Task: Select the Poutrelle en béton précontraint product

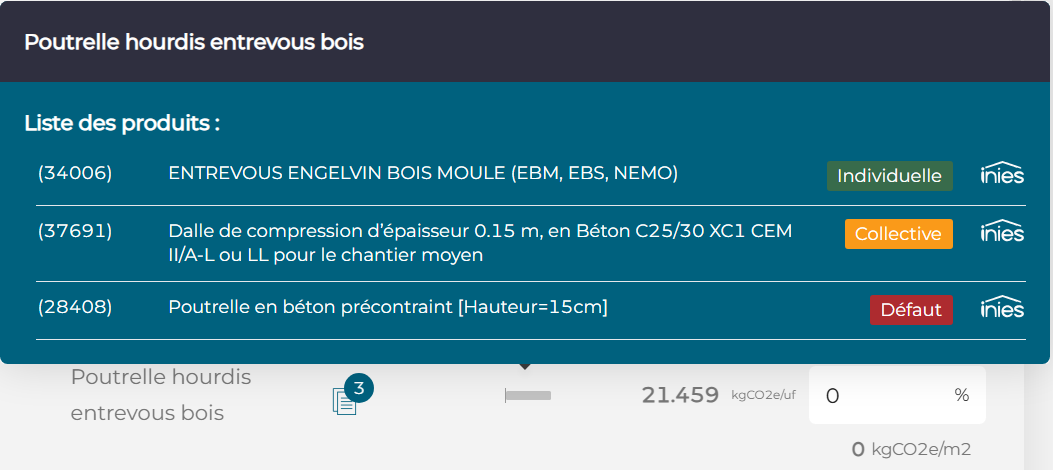Action: pos(388,307)
